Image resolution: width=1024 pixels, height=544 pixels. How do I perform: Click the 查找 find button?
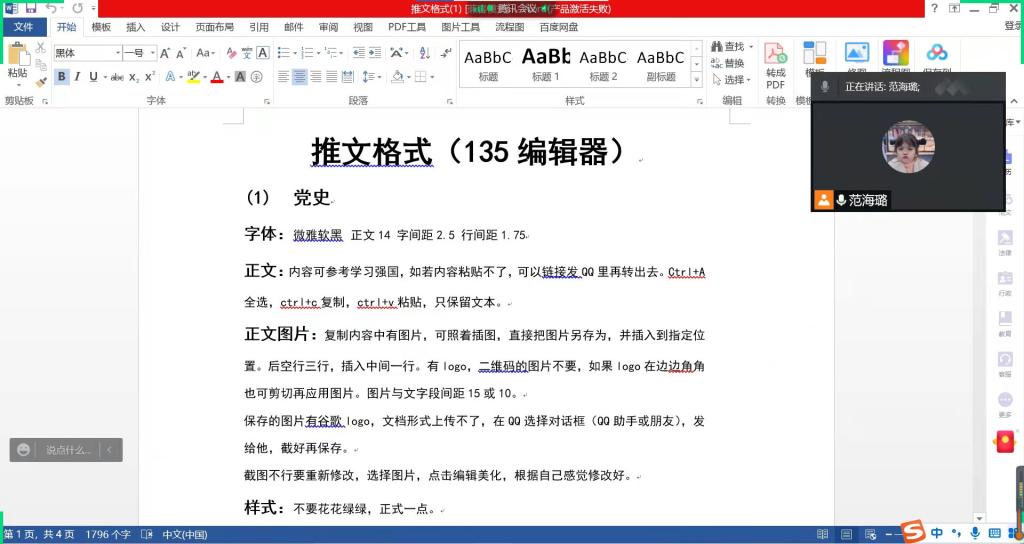coord(727,47)
